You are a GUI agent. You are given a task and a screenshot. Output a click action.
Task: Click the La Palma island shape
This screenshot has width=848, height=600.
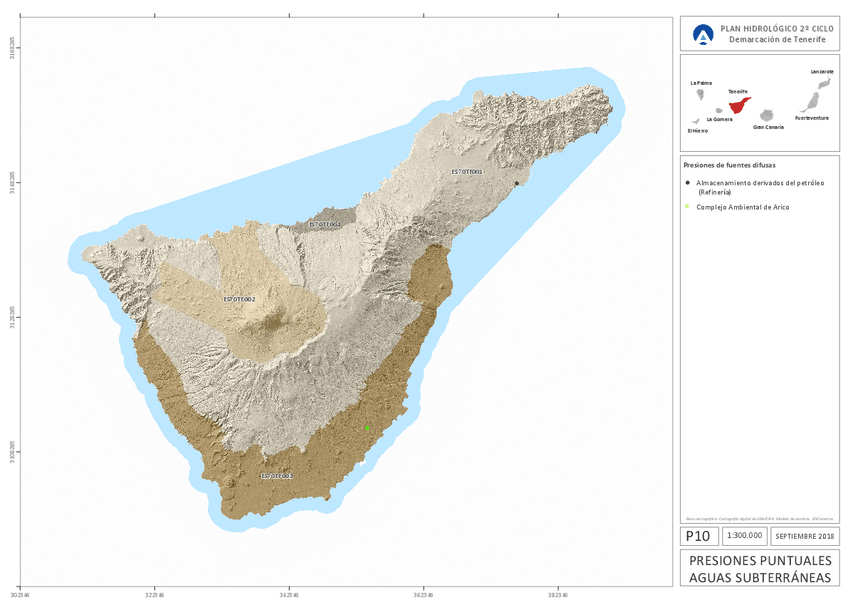tap(702, 95)
